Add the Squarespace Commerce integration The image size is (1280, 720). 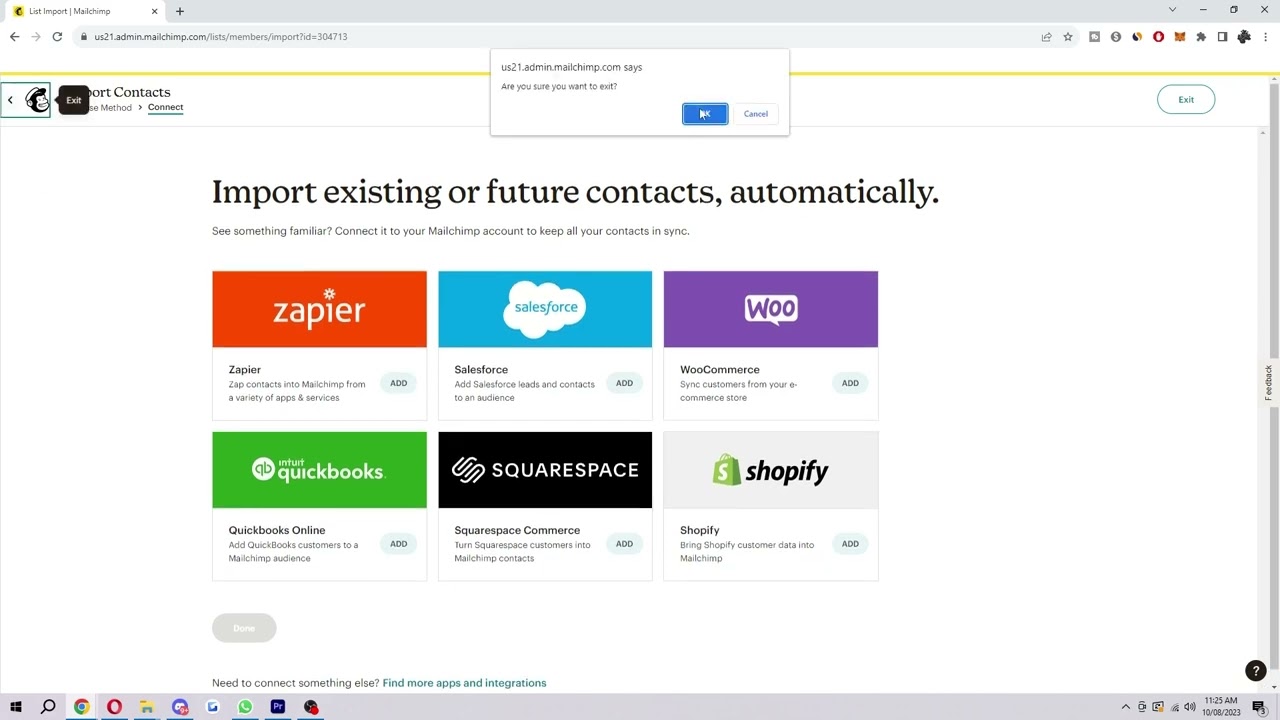tap(624, 544)
